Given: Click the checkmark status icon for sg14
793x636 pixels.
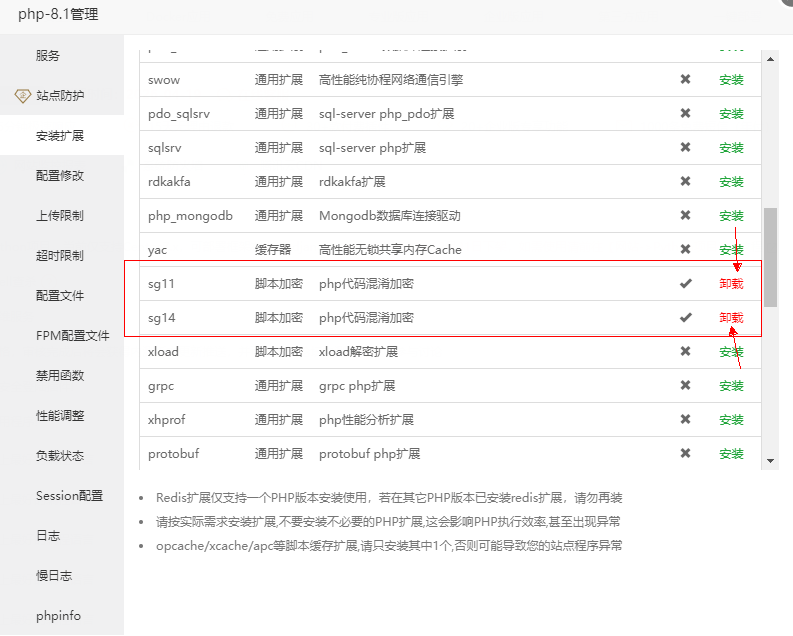Looking at the screenshot, I should tap(685, 318).
